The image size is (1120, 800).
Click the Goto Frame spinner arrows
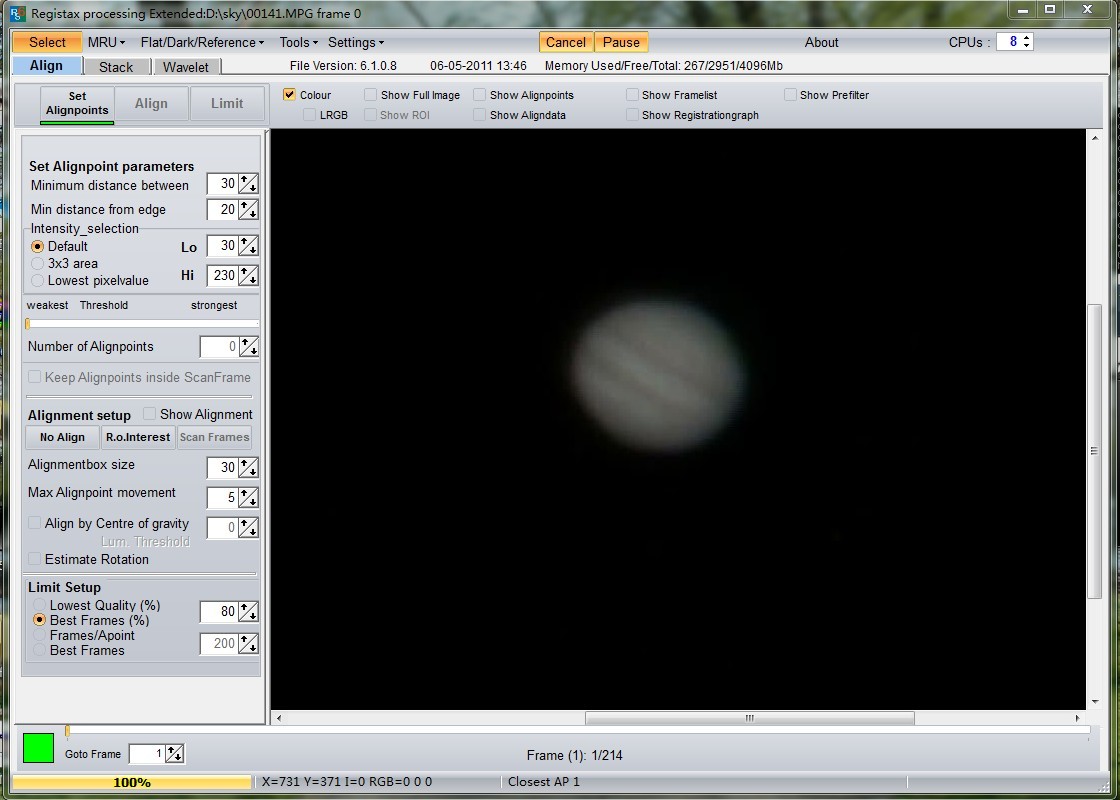(x=174, y=754)
